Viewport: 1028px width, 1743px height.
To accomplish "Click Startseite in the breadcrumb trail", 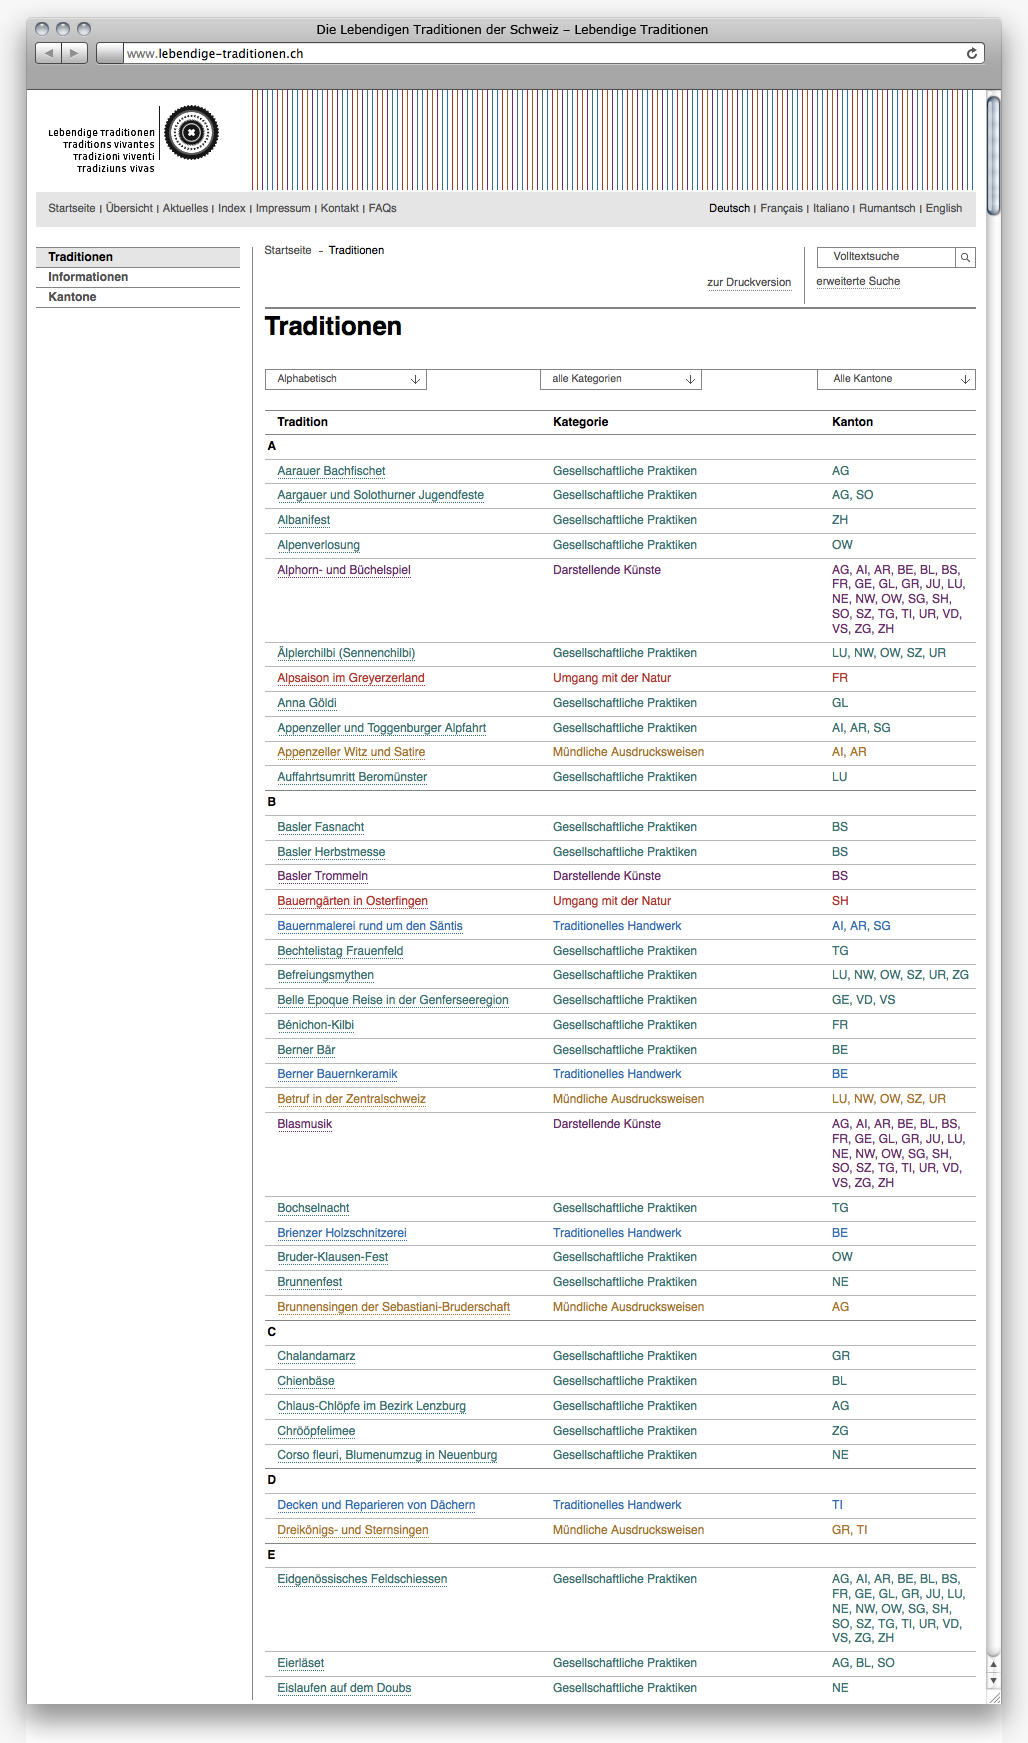I will [x=288, y=250].
